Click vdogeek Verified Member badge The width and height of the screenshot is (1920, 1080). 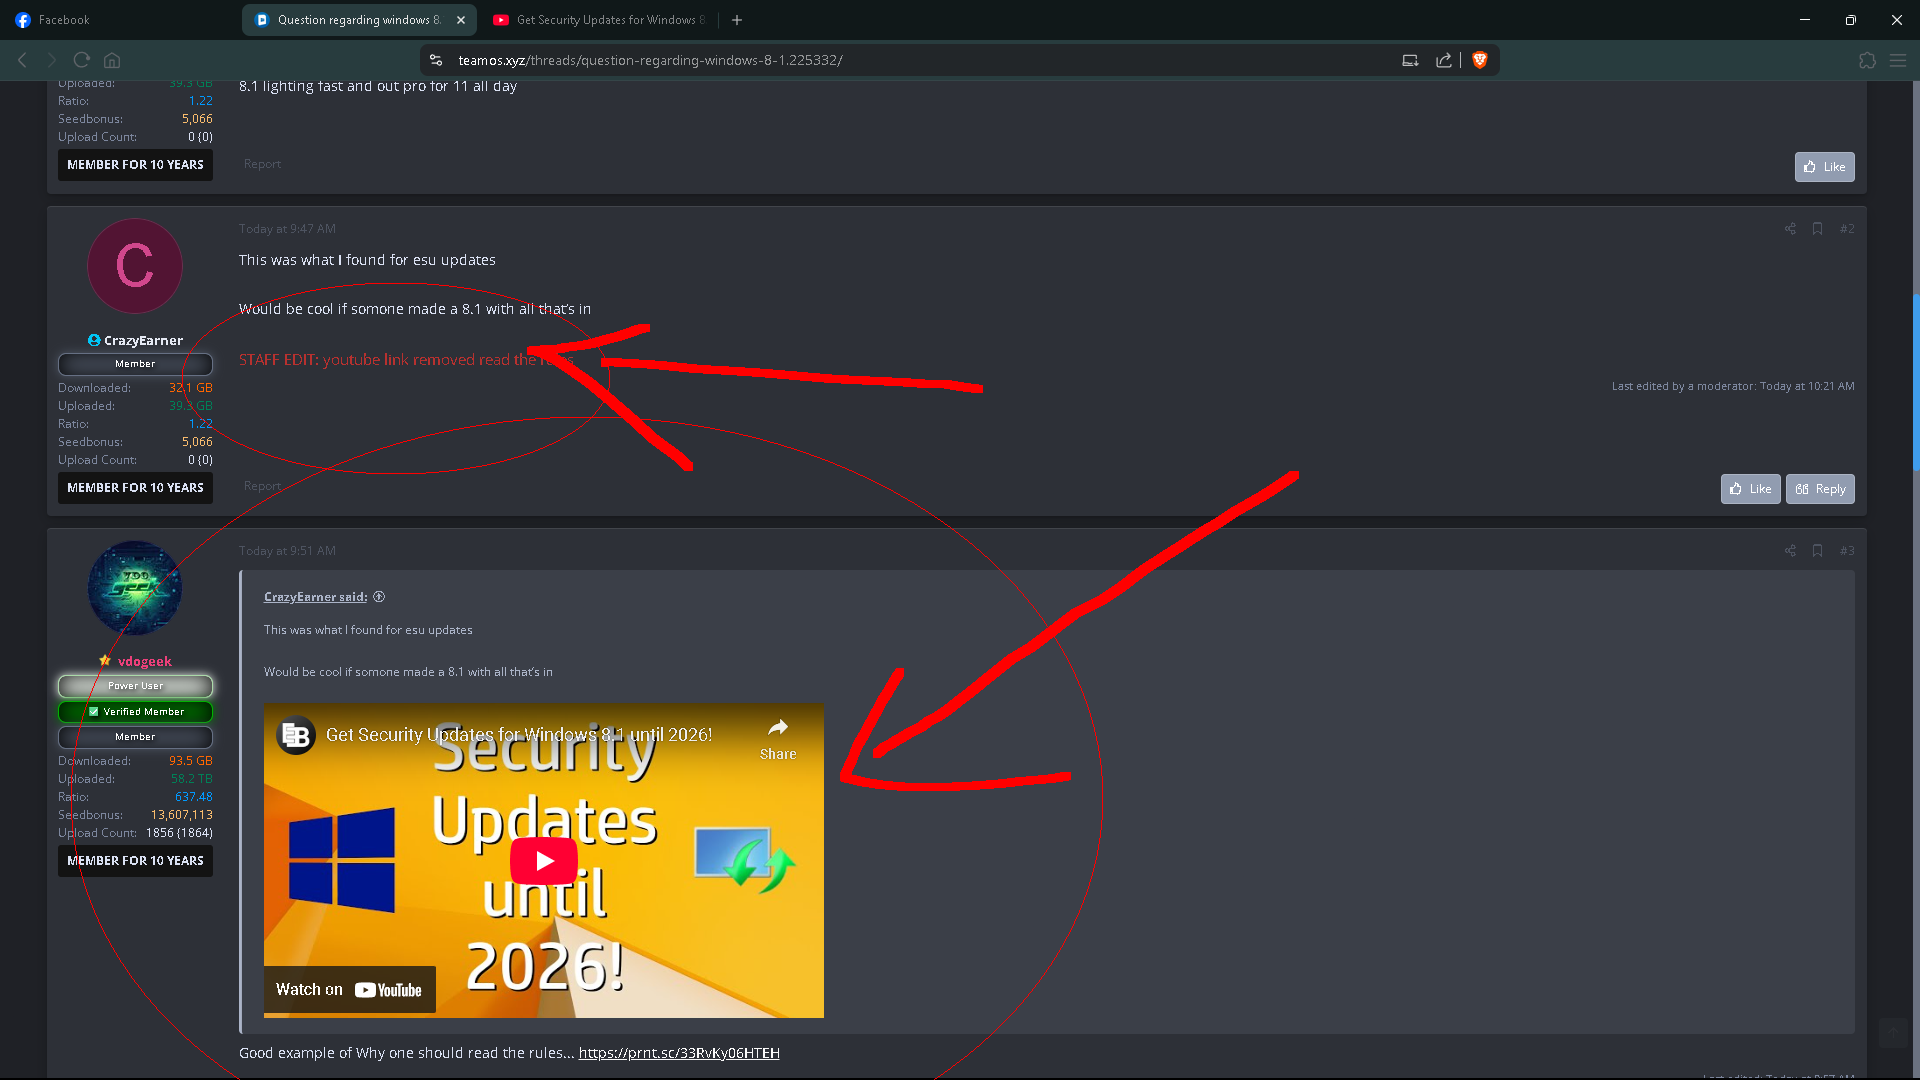tap(135, 712)
